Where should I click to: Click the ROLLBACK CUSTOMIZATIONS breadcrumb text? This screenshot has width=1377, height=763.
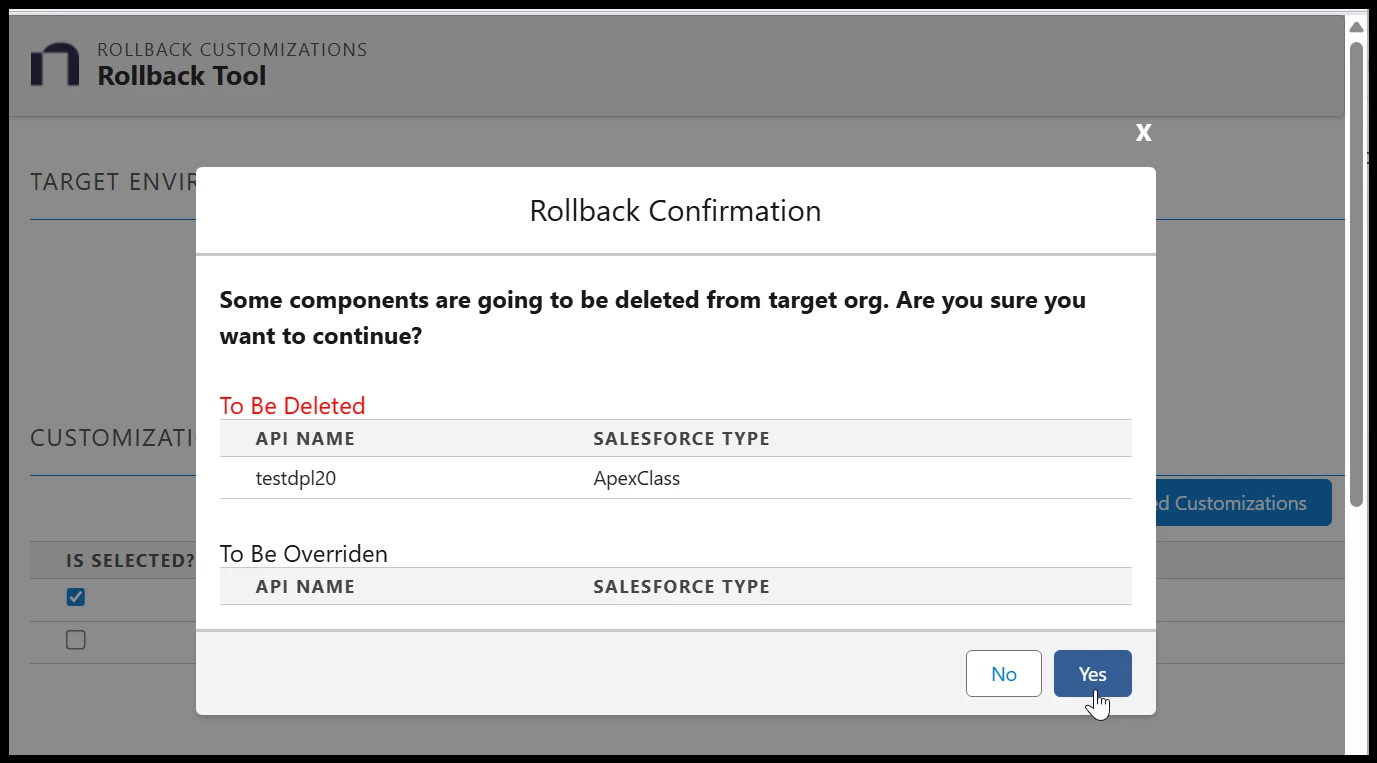(x=231, y=48)
